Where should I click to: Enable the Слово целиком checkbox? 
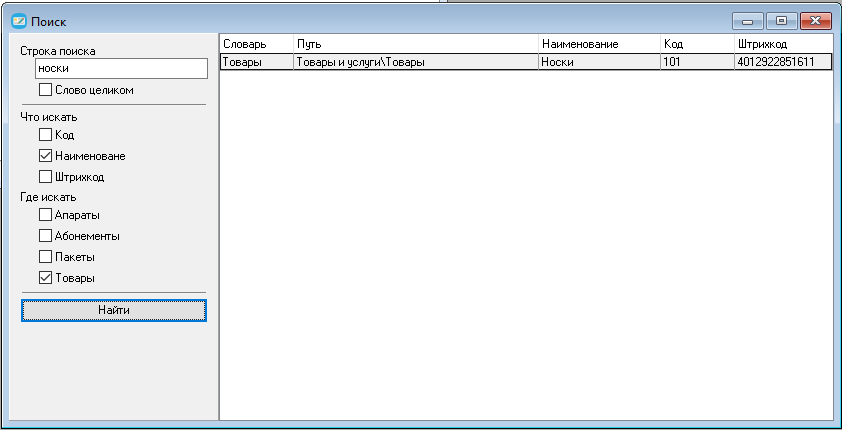46,90
